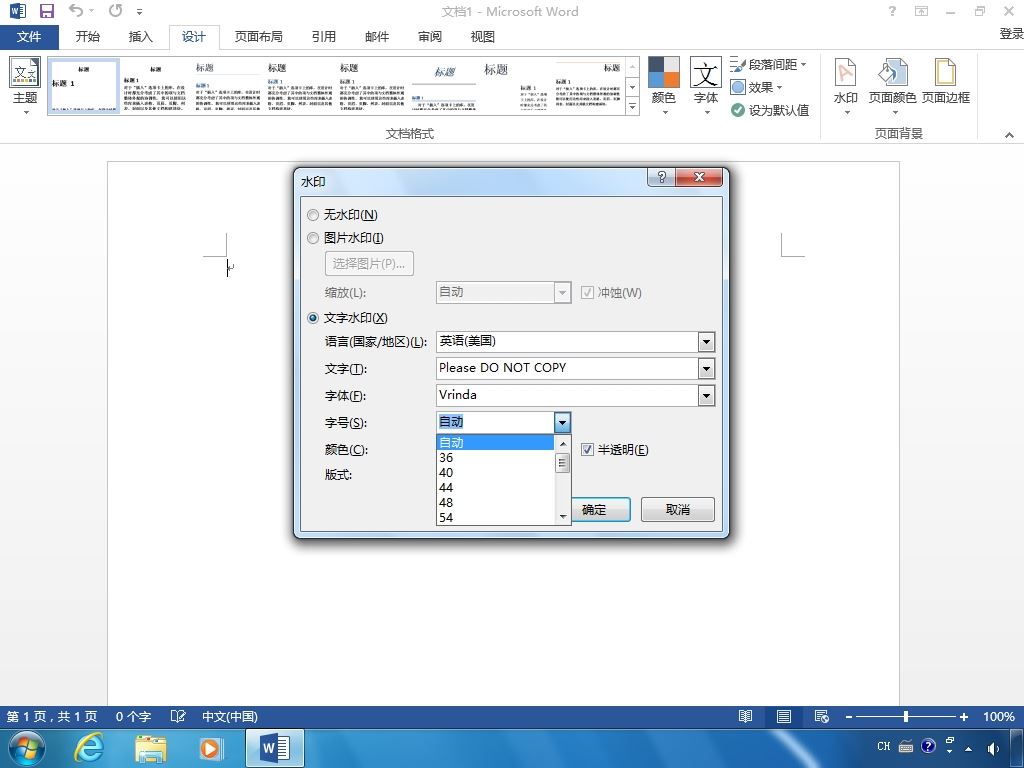1024x768 pixels.
Task: Open Paragraph Spacing (段落间距) menu
Action: pos(769,65)
